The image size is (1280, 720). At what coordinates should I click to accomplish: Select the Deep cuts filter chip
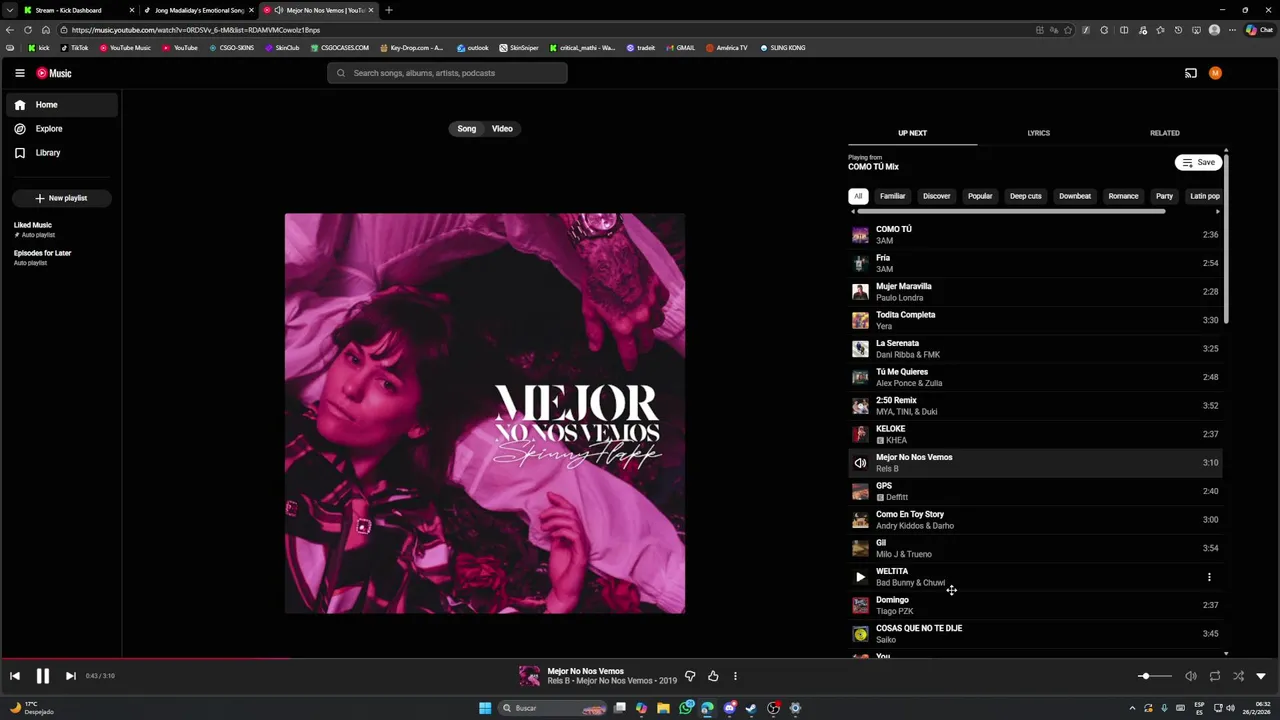[1025, 196]
